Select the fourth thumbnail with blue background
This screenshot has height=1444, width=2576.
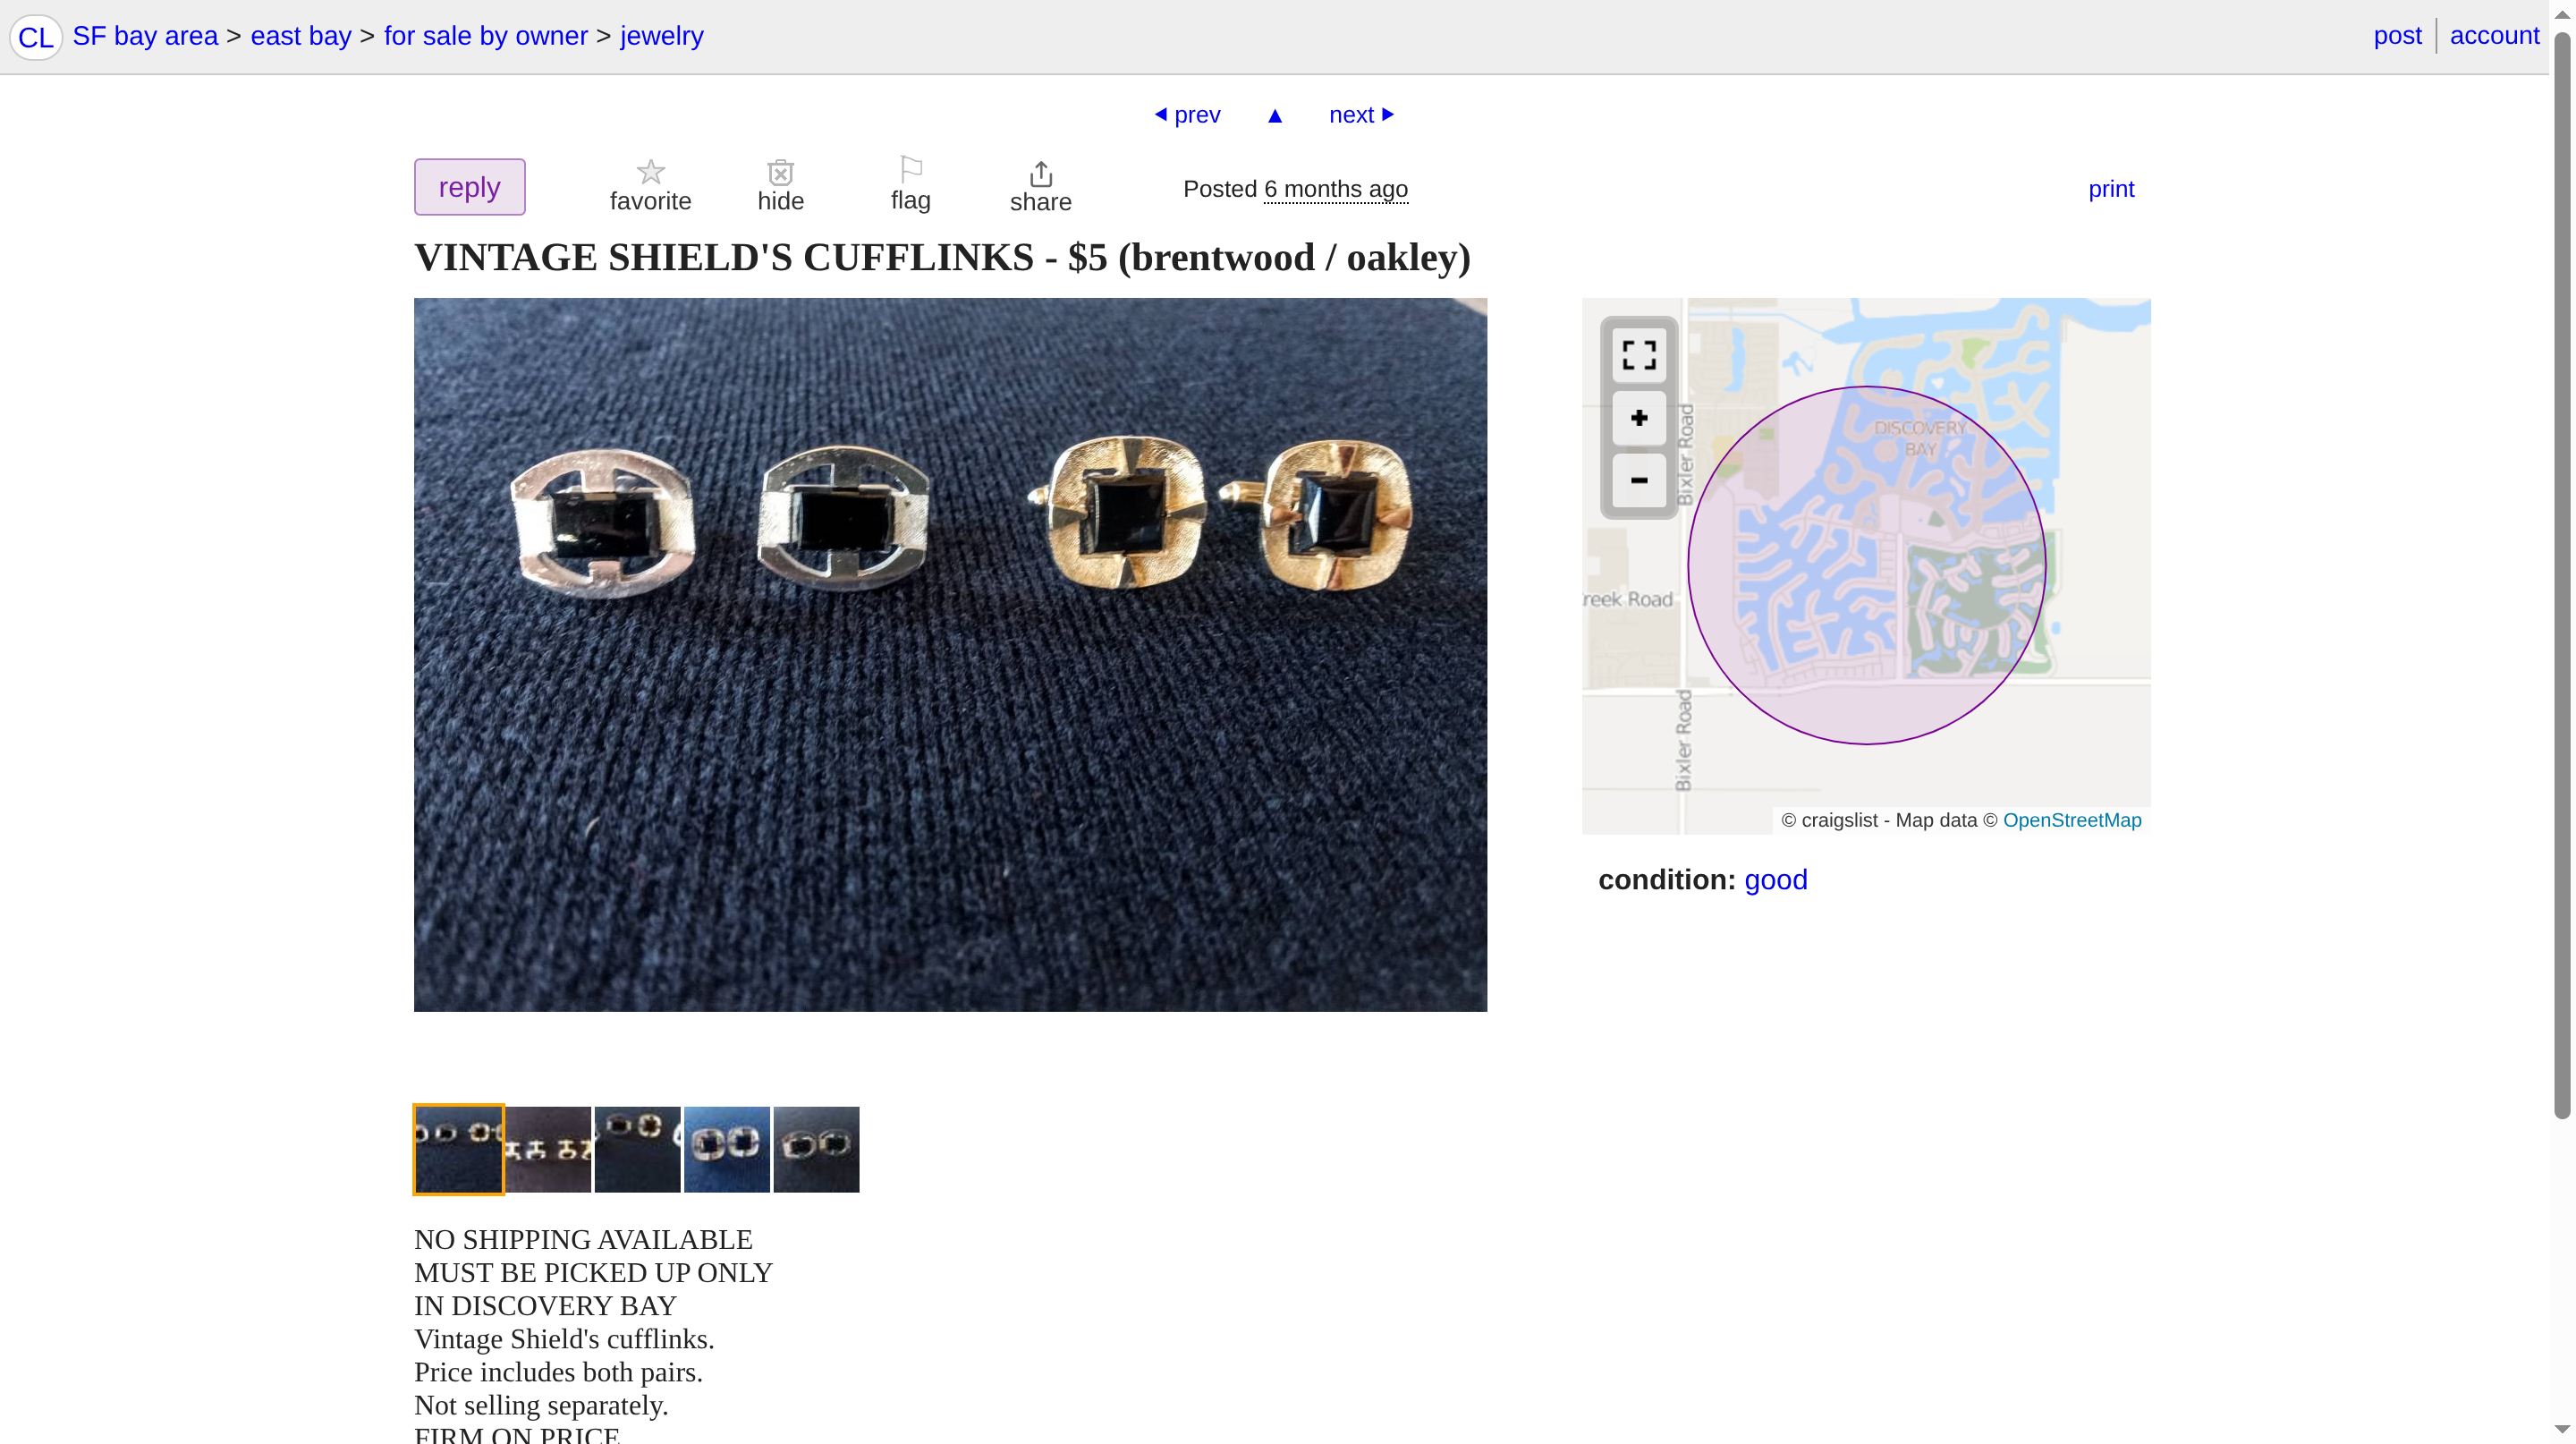[726, 1149]
